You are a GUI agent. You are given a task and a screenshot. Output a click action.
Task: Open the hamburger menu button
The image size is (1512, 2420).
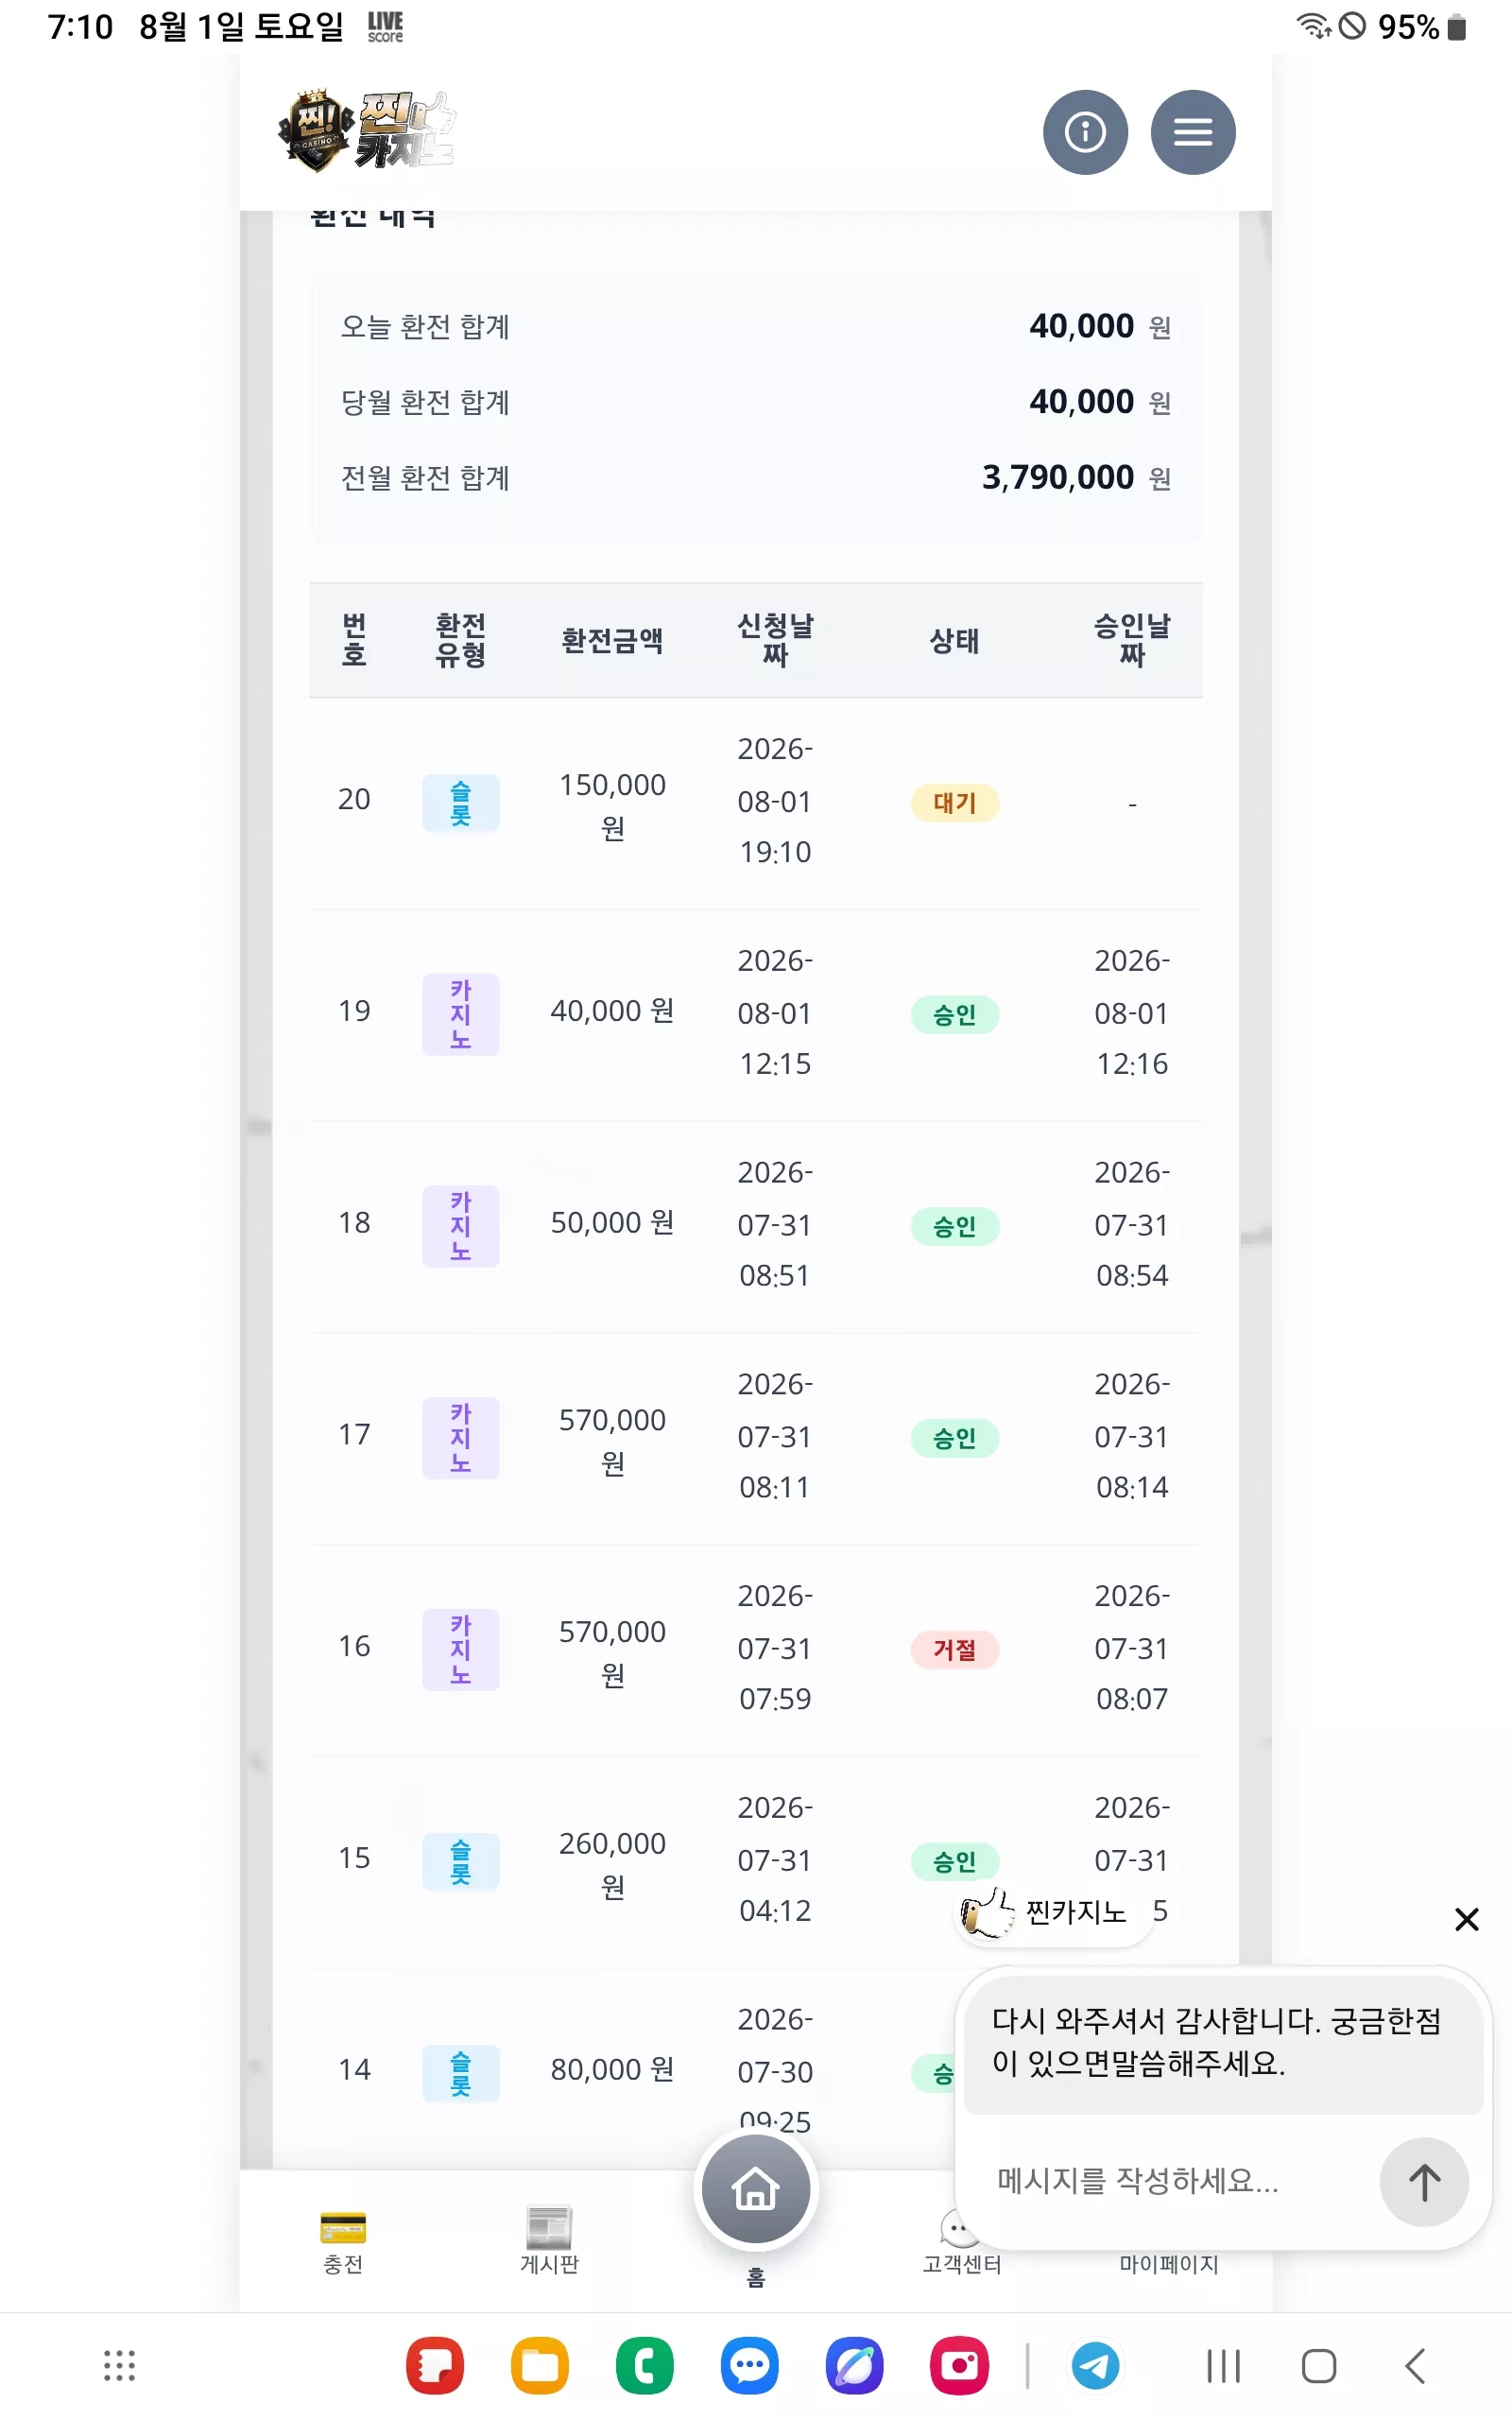1193,132
